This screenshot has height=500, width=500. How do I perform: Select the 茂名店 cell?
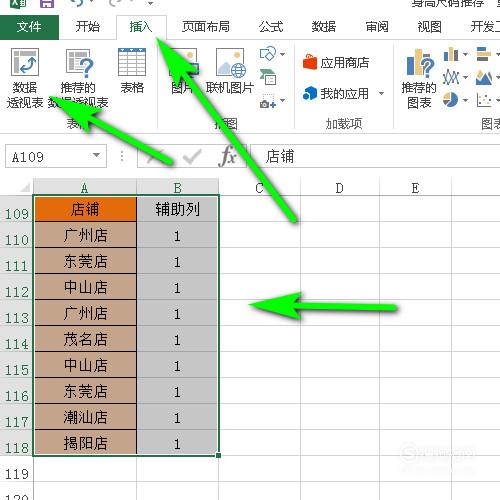coord(85,339)
